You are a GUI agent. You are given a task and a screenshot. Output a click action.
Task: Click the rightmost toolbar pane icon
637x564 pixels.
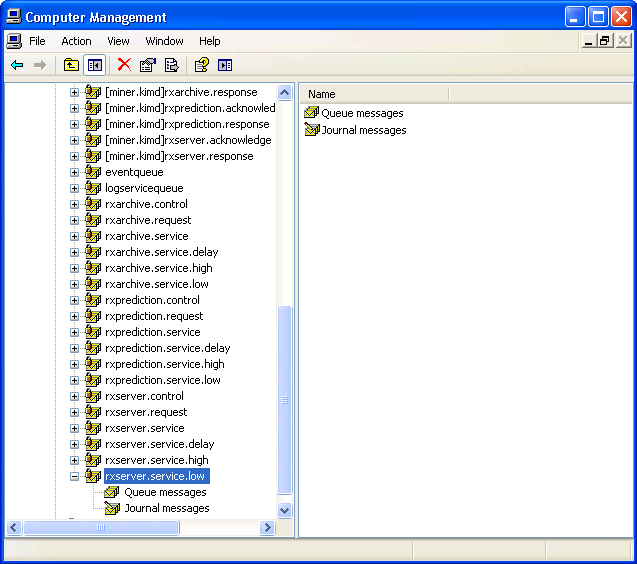pos(225,65)
